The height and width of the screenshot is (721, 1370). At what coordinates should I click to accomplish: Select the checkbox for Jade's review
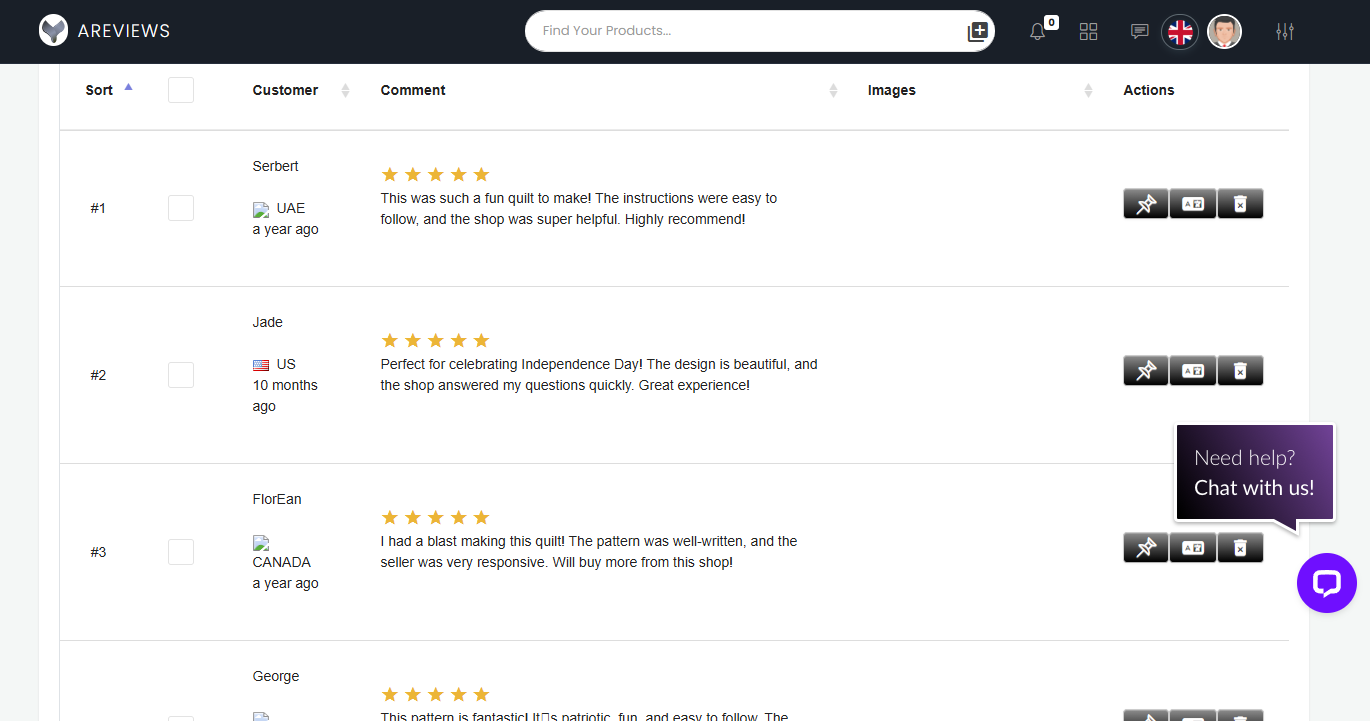click(181, 375)
